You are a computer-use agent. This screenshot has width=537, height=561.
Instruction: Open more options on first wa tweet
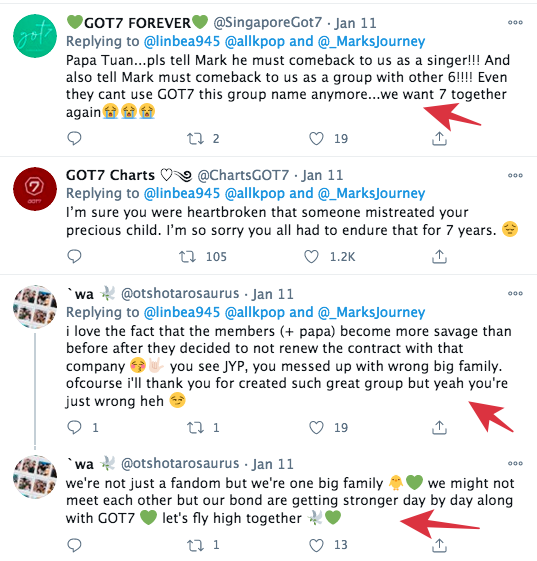click(515, 293)
